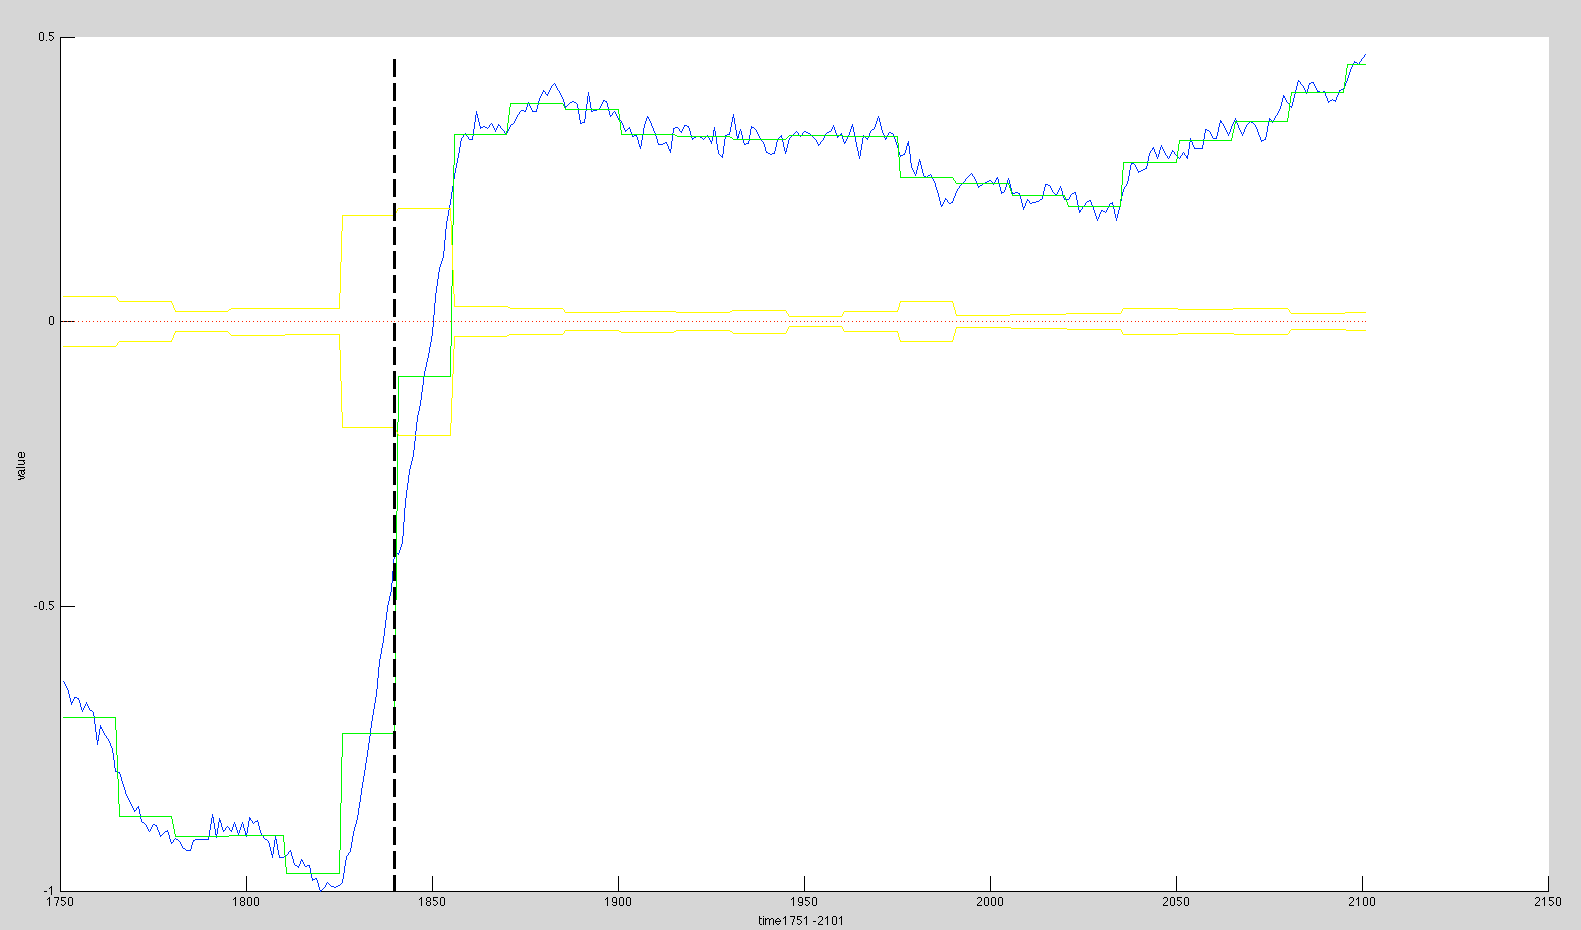1581x930 pixels.
Task: Click the 2050 x-axis tick label
Action: click(x=1176, y=902)
